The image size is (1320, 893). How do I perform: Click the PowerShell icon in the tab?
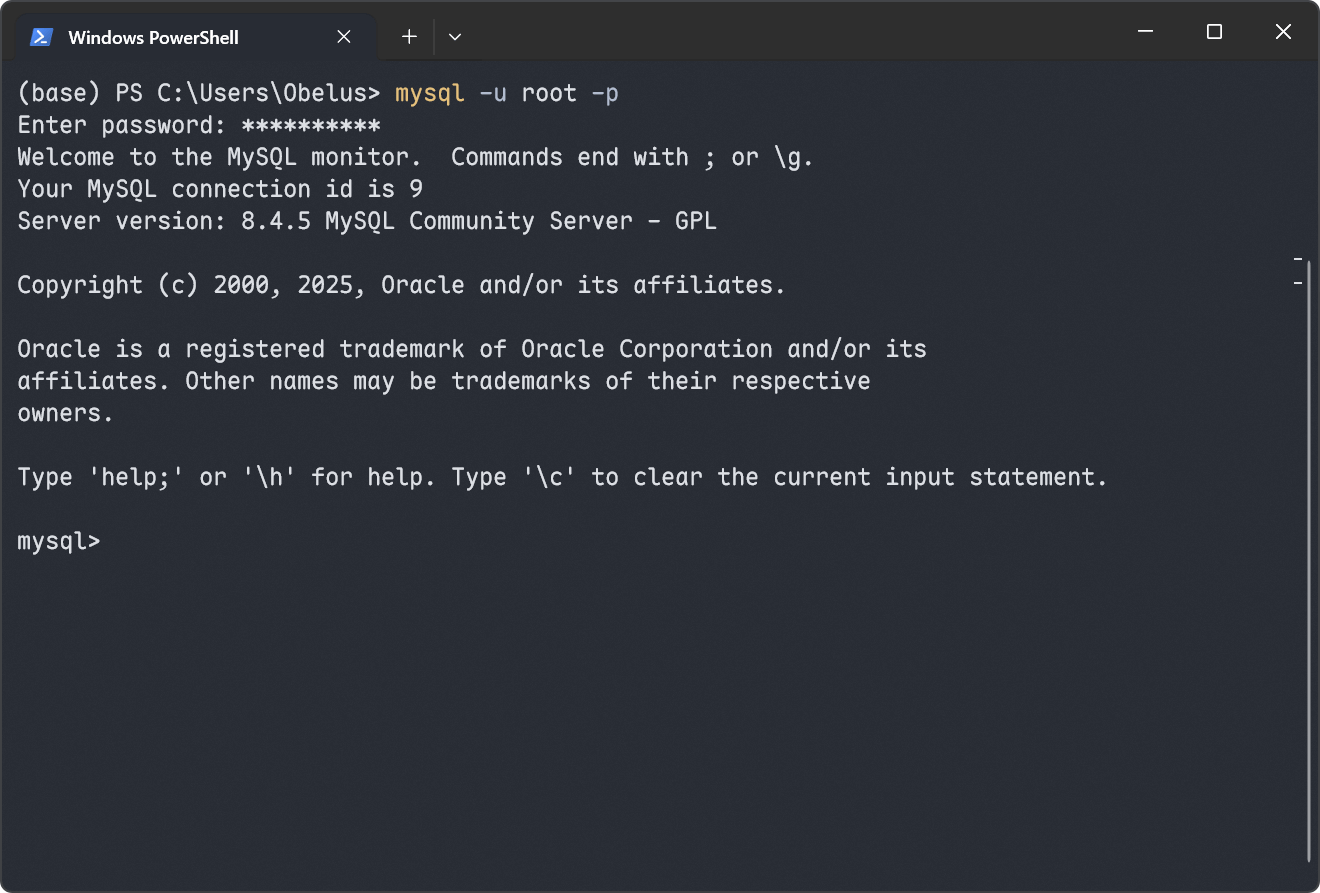click(x=41, y=37)
